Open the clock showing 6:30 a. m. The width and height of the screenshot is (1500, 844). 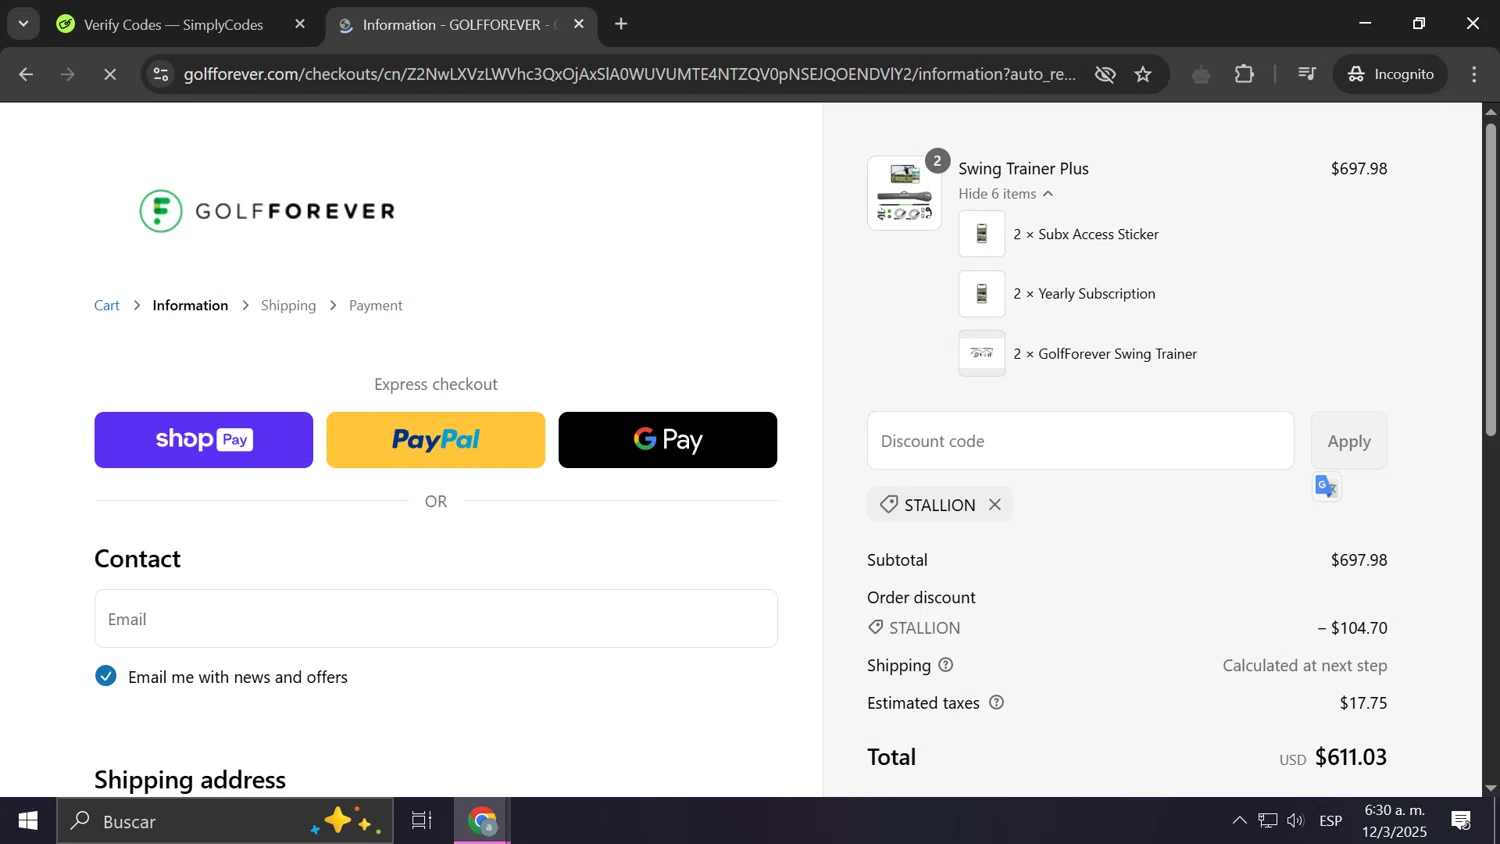pyautogui.click(x=1394, y=821)
